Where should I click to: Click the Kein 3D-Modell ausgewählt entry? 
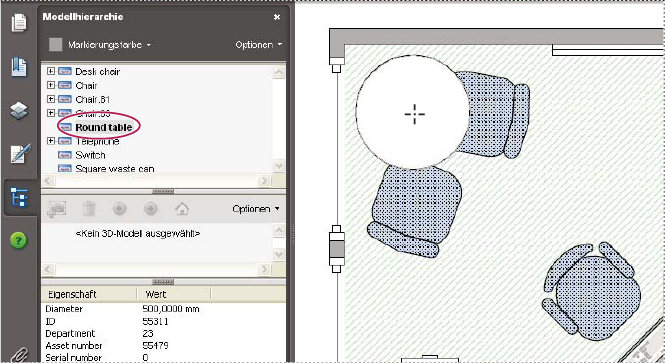(x=137, y=233)
